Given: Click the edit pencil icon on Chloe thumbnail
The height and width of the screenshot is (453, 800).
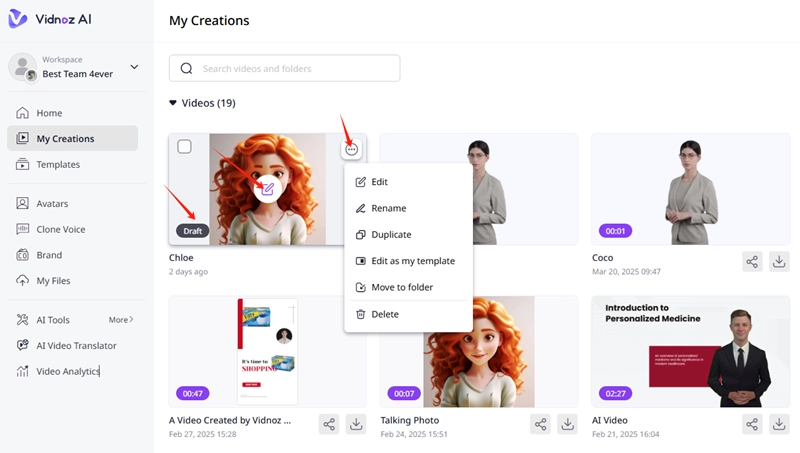Looking at the screenshot, I should tap(267, 188).
